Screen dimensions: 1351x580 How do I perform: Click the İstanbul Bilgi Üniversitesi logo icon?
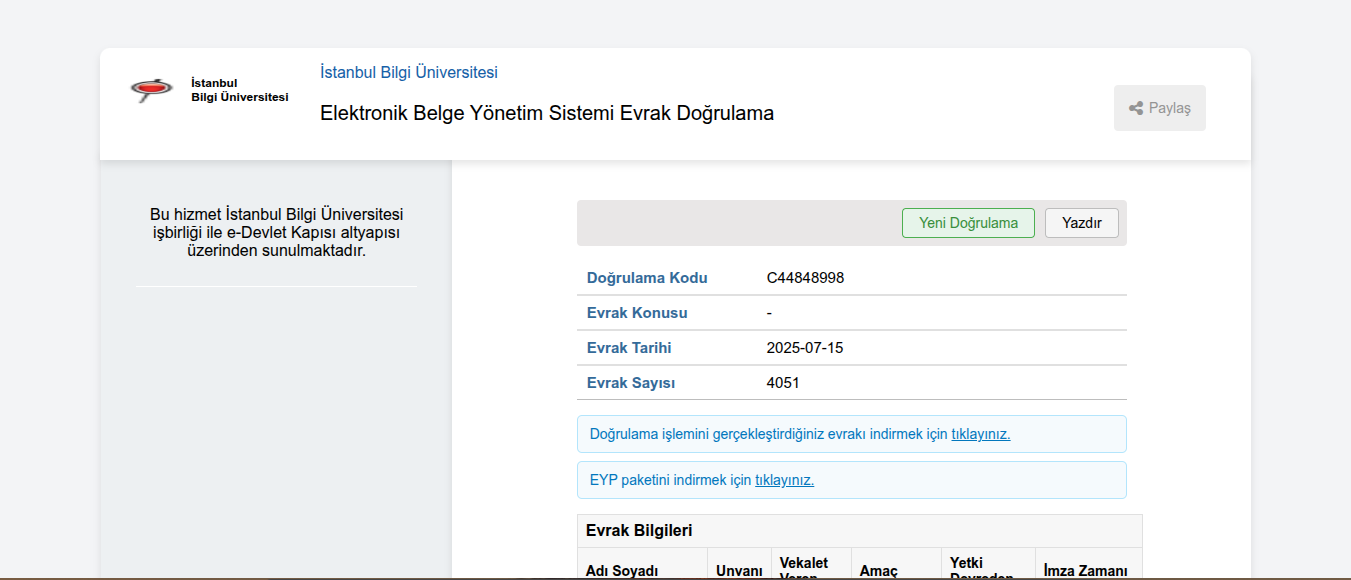(x=151, y=90)
